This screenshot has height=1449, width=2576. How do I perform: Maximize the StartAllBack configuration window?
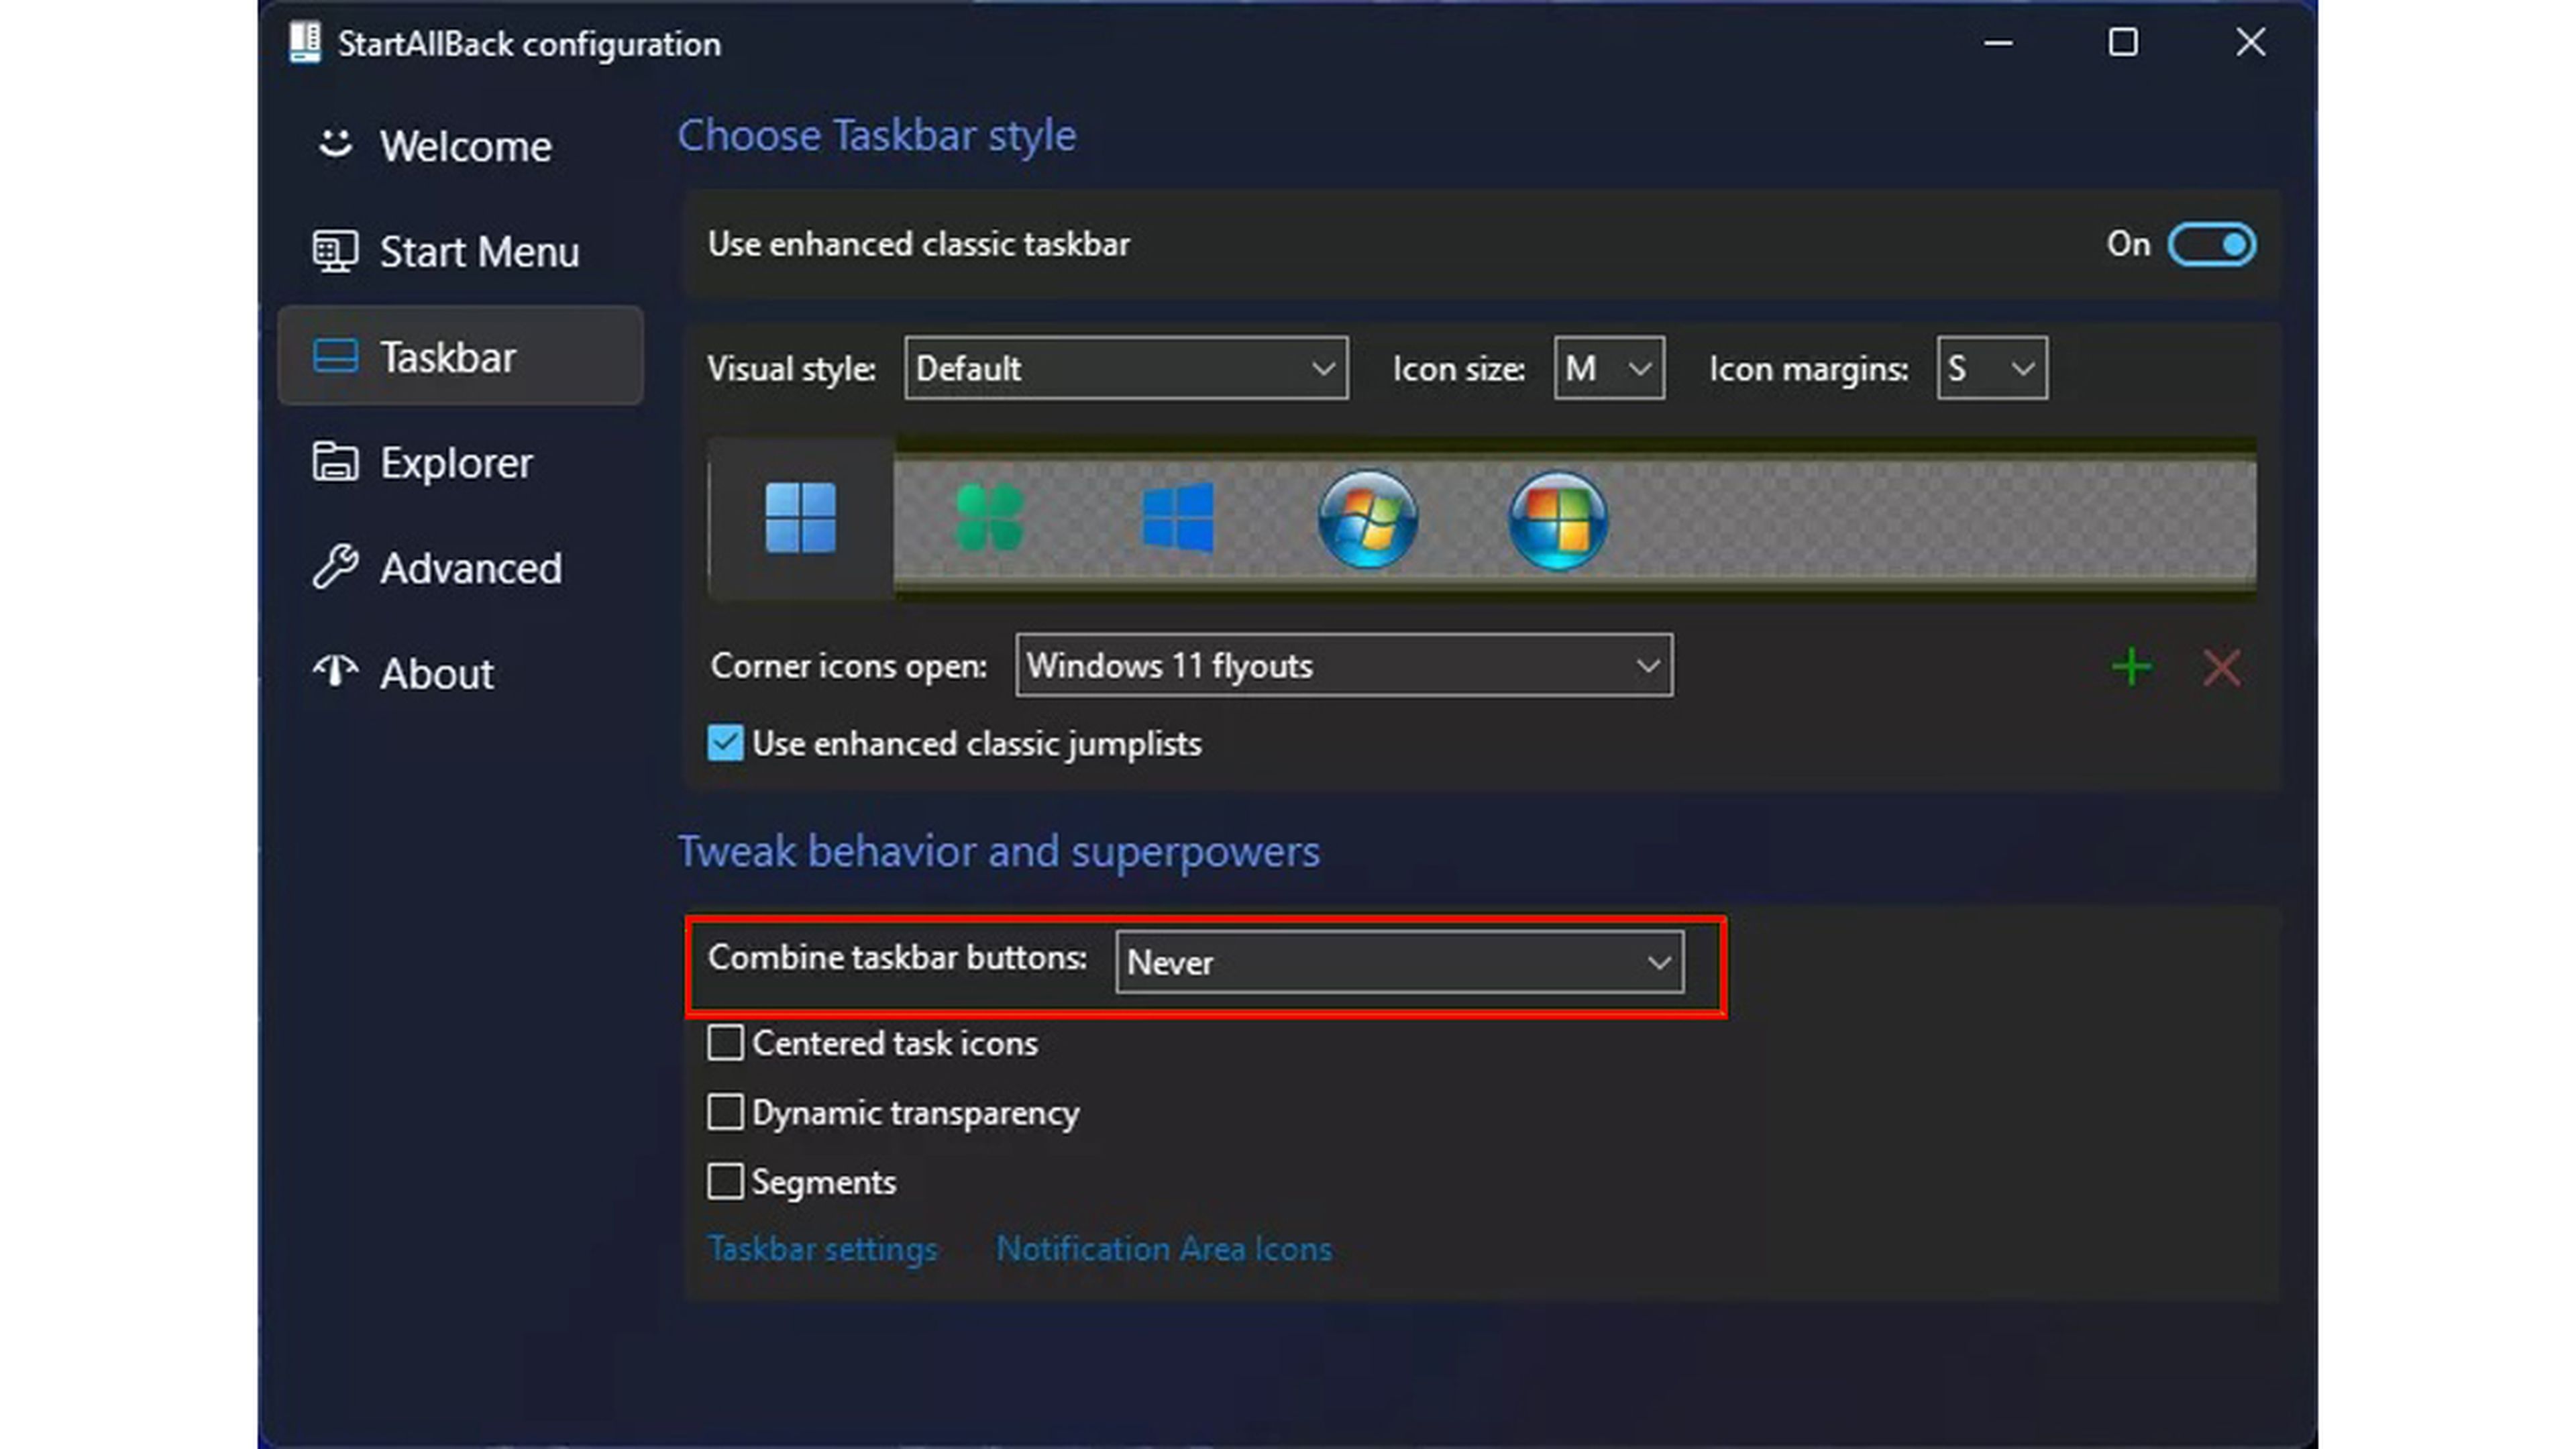(2123, 43)
